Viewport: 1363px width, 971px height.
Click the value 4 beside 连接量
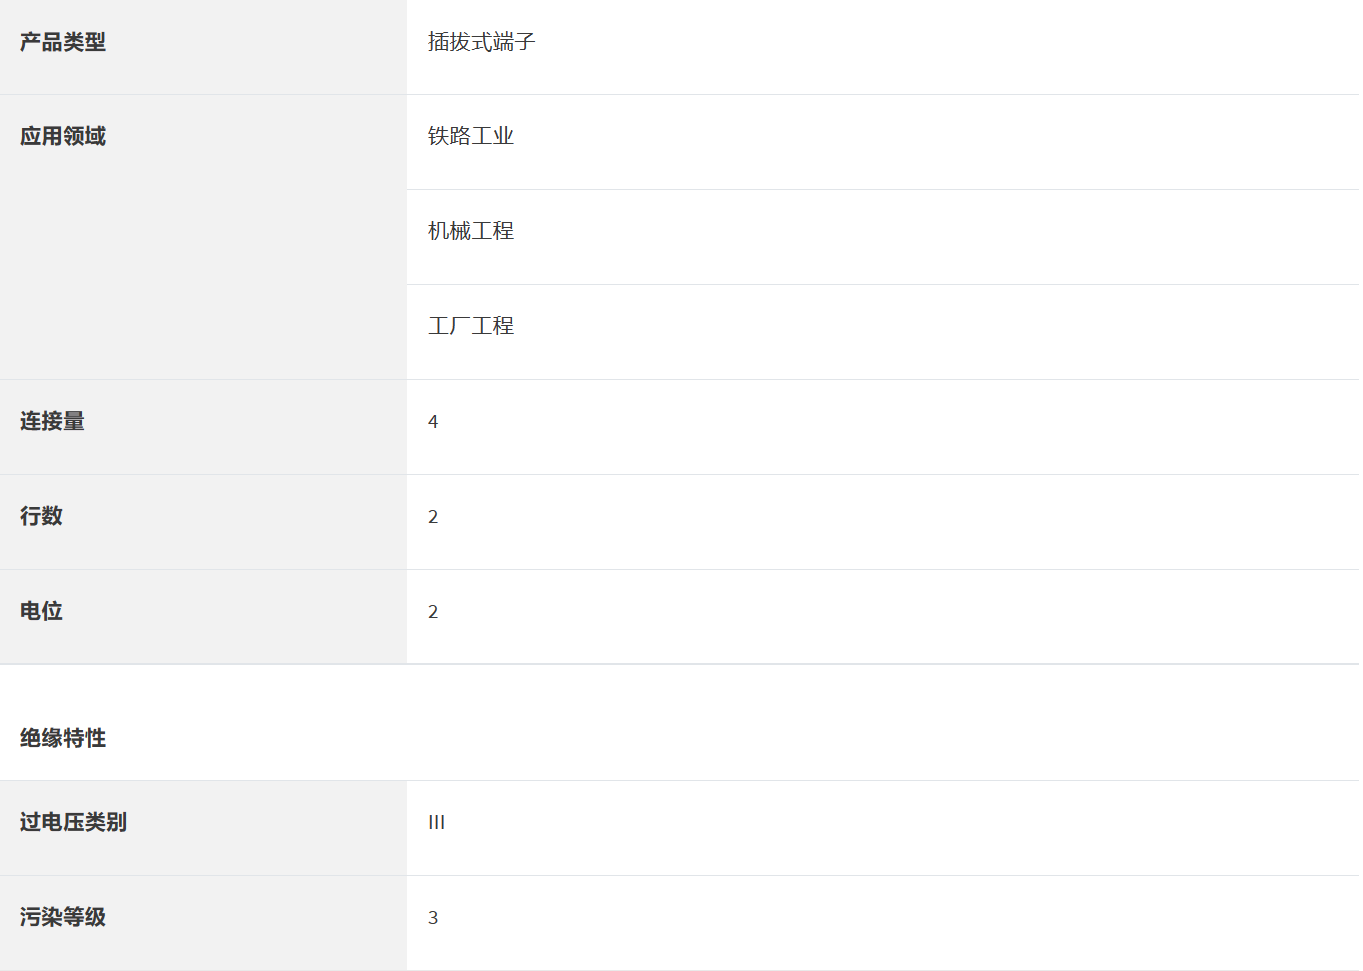click(x=433, y=422)
